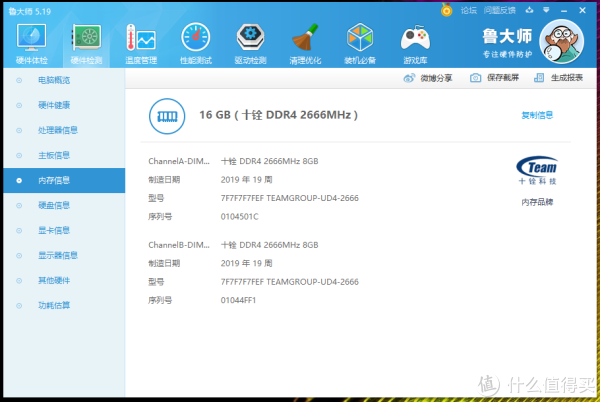This screenshot has width=600, height=402.
Task: Open 功耗估算 power estimate
Action: click(x=54, y=305)
